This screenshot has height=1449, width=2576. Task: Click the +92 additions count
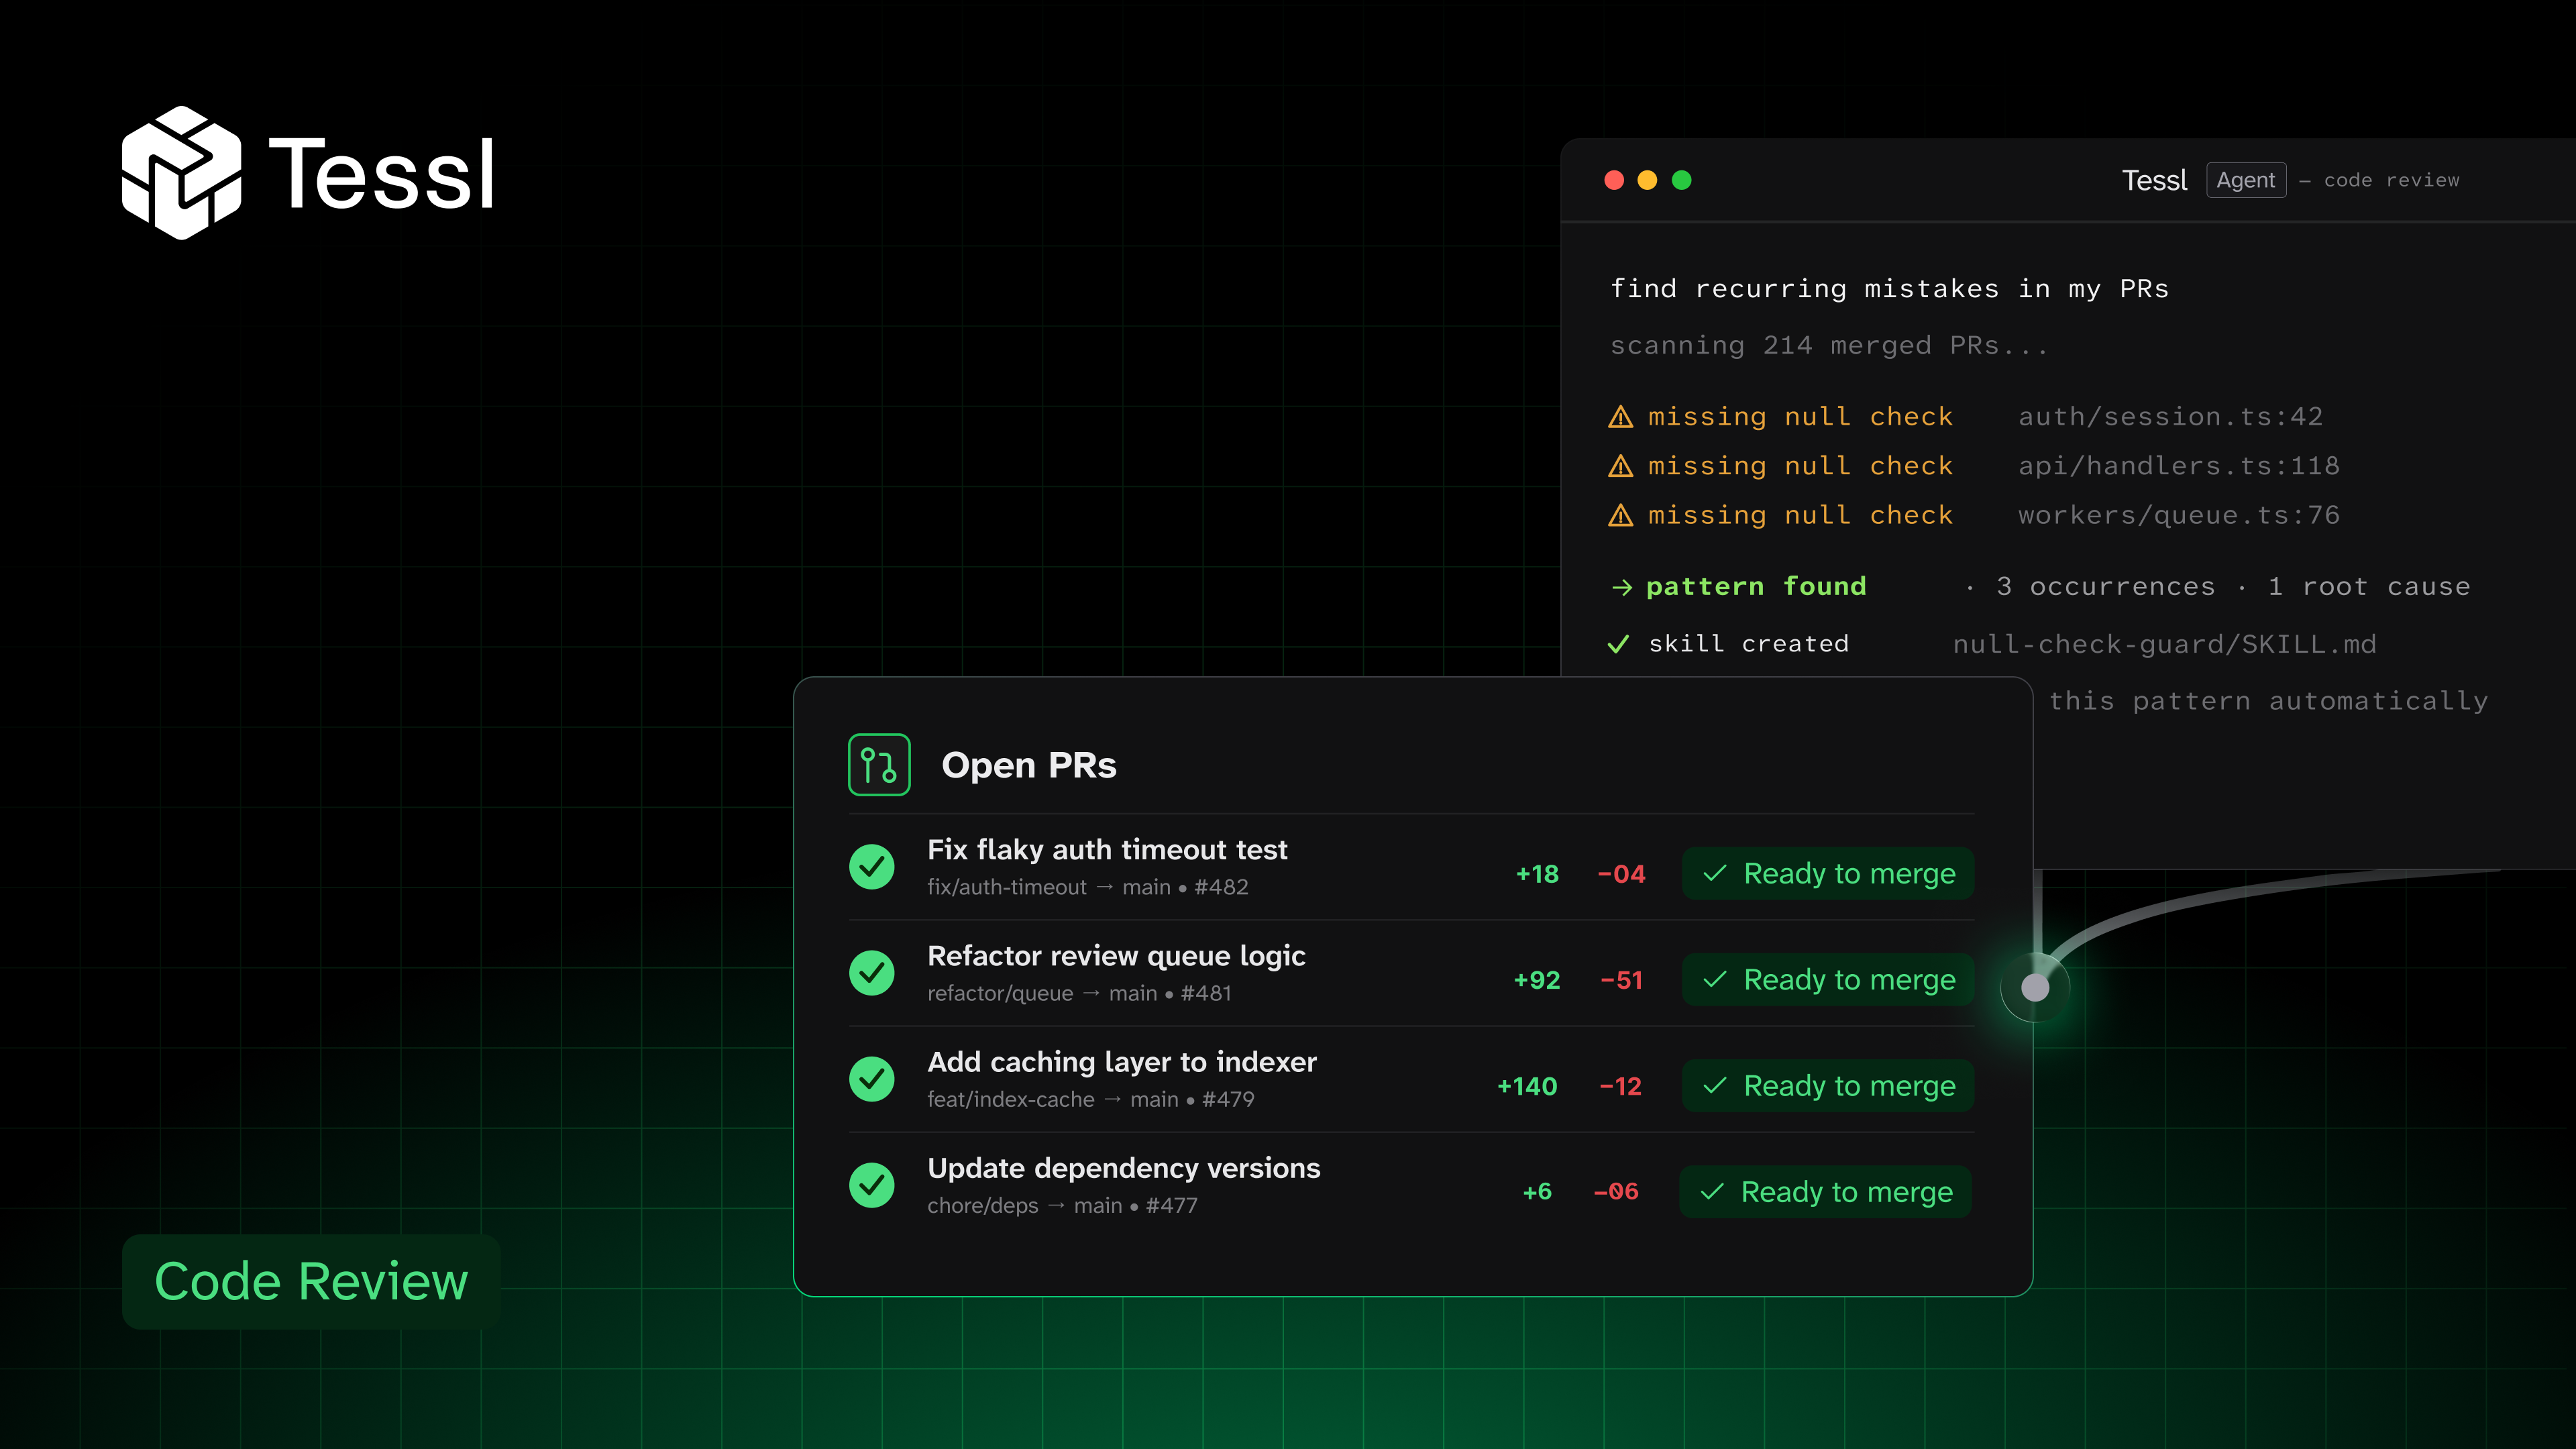1537,980
